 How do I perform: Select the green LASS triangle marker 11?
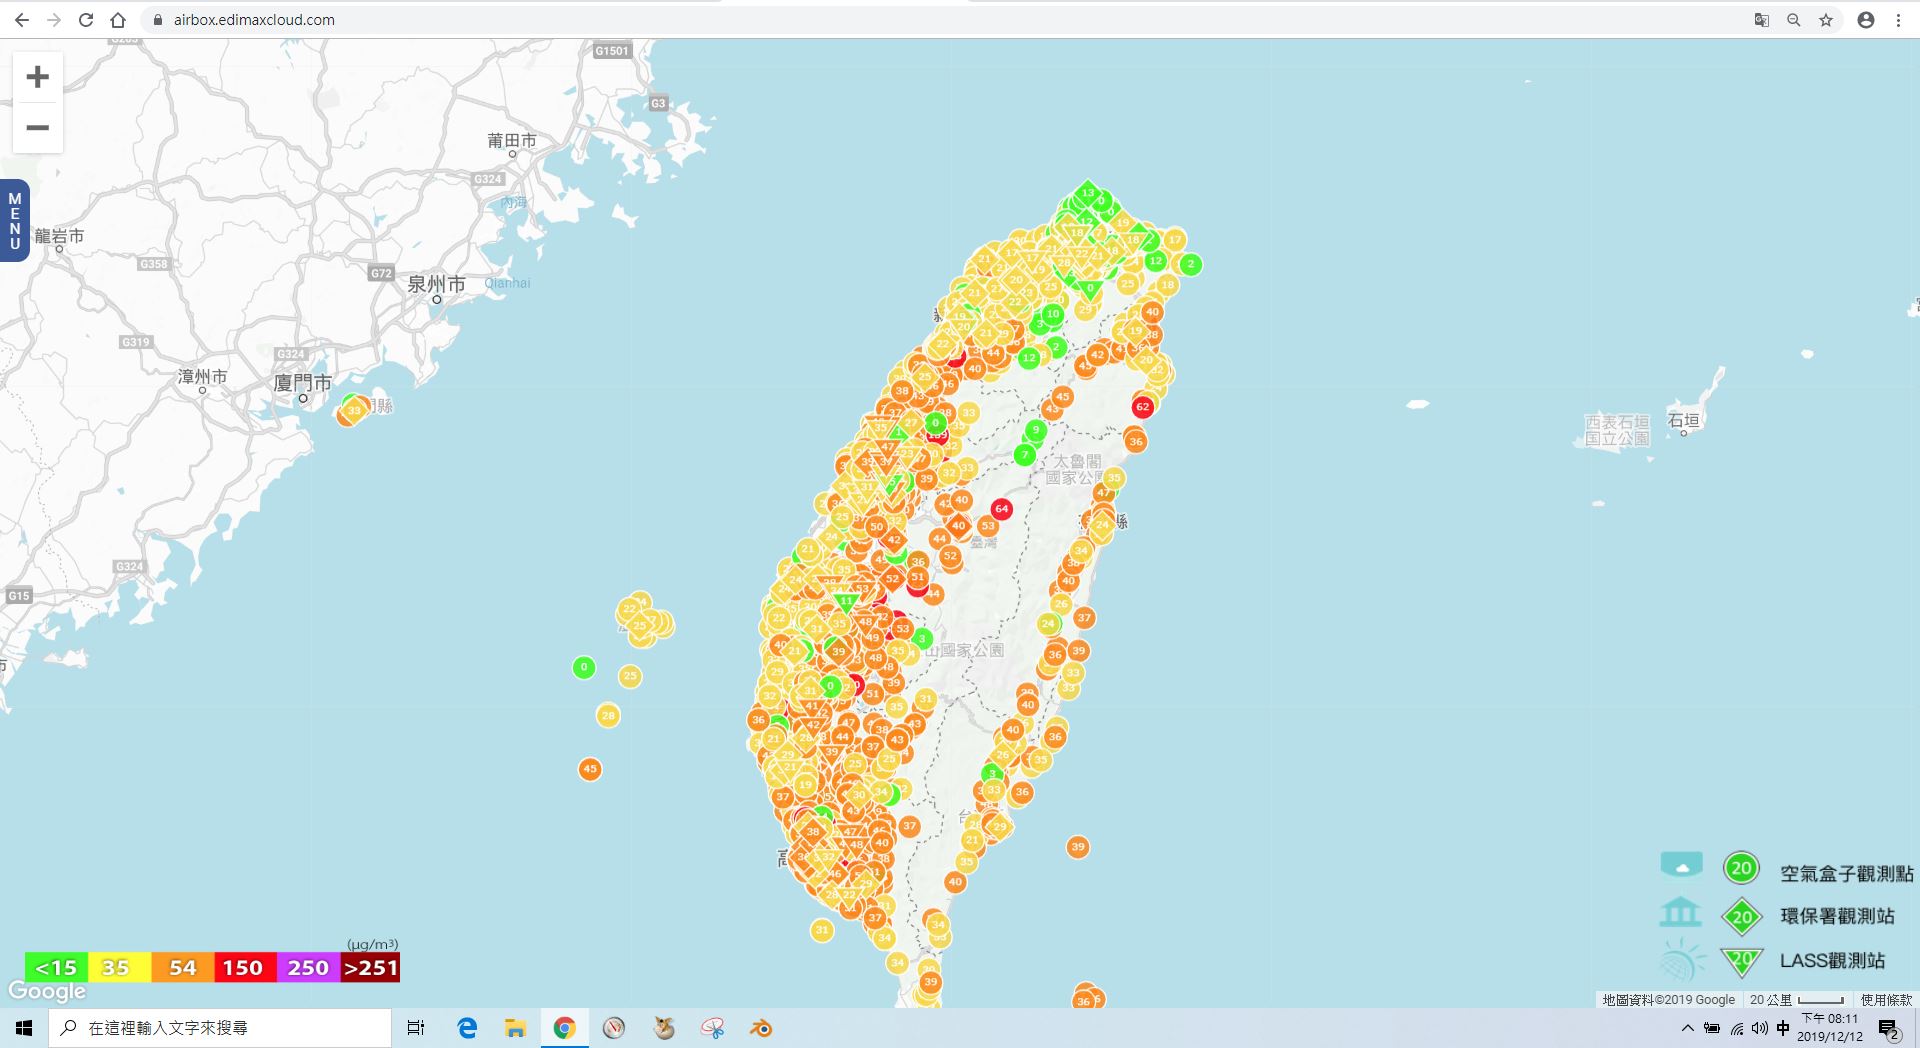point(846,602)
